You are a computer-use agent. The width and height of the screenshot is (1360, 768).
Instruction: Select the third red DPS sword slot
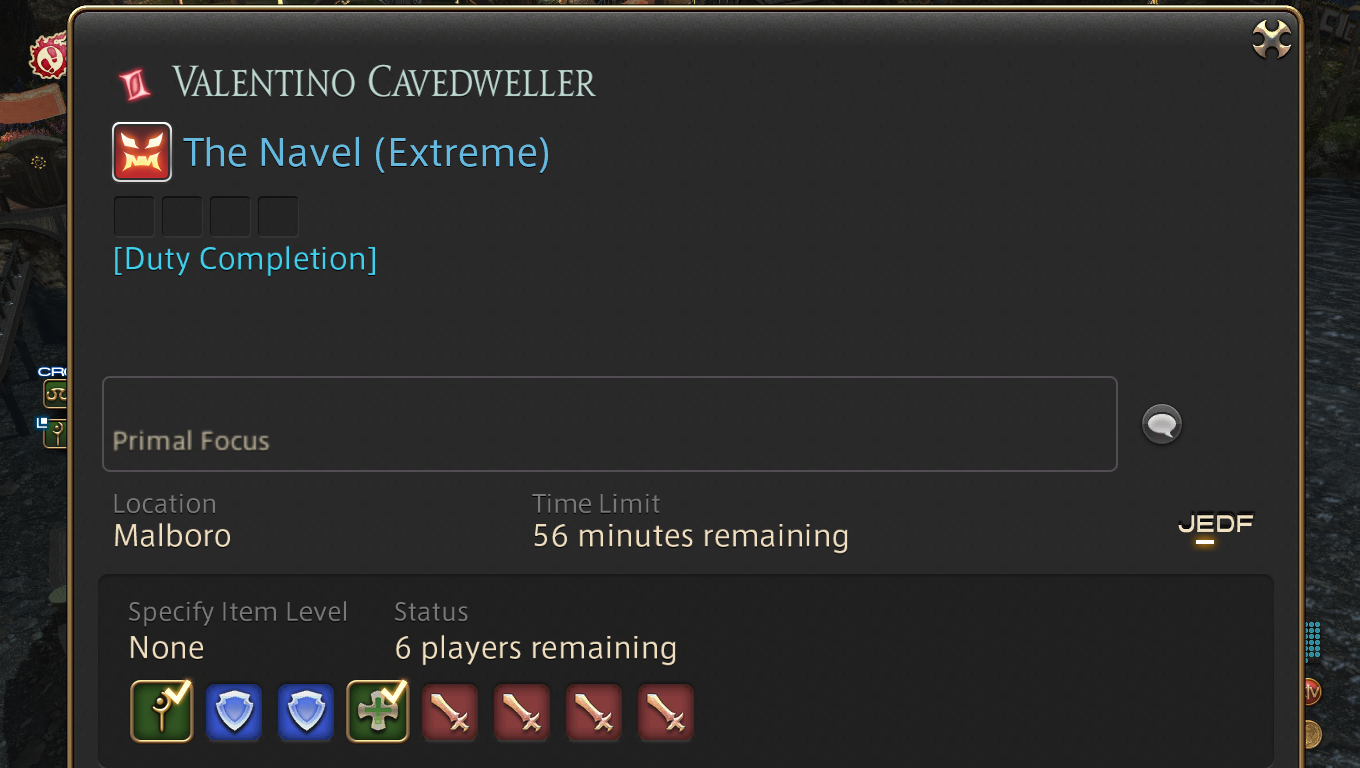[x=594, y=712]
